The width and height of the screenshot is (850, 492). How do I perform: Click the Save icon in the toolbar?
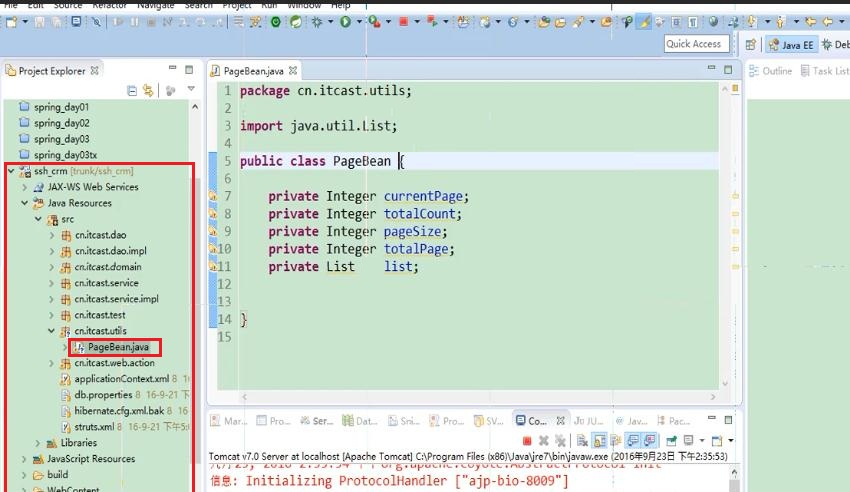pyautogui.click(x=39, y=22)
